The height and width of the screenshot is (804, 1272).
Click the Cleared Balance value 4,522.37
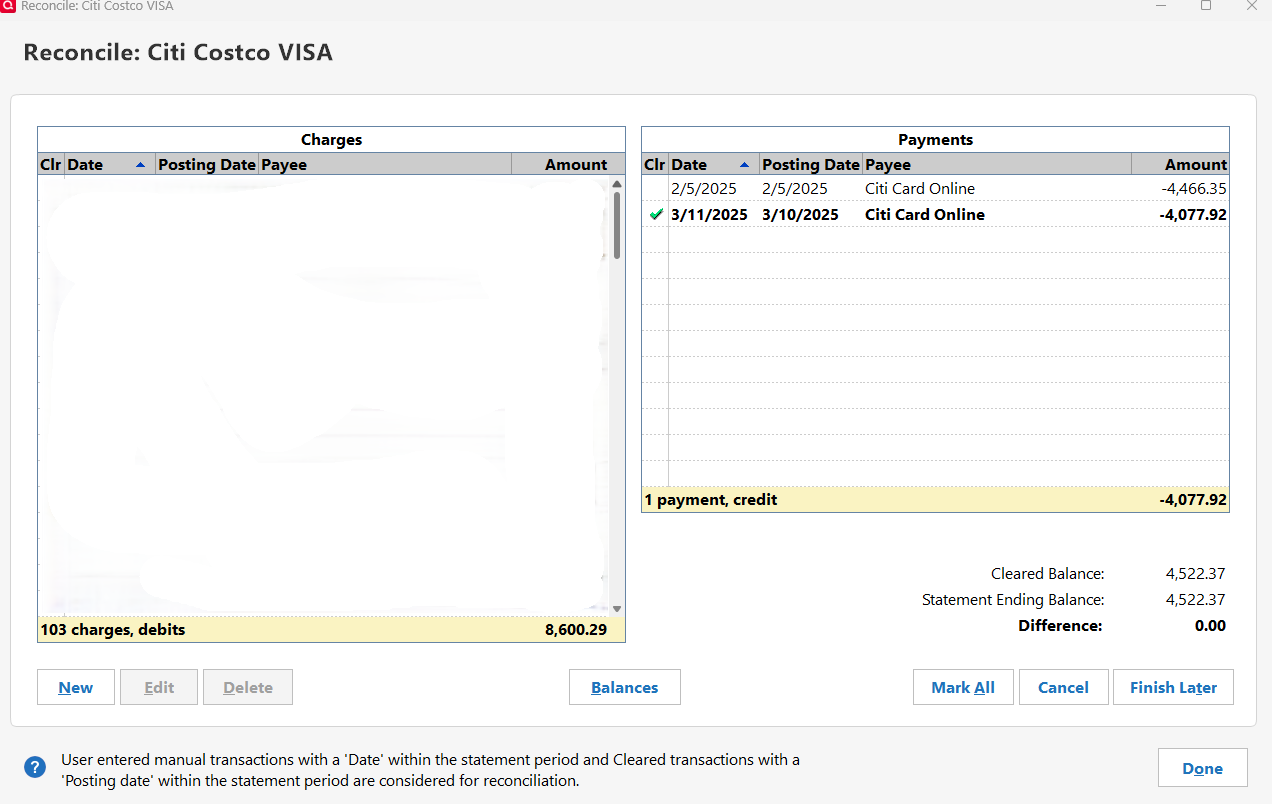1195,573
